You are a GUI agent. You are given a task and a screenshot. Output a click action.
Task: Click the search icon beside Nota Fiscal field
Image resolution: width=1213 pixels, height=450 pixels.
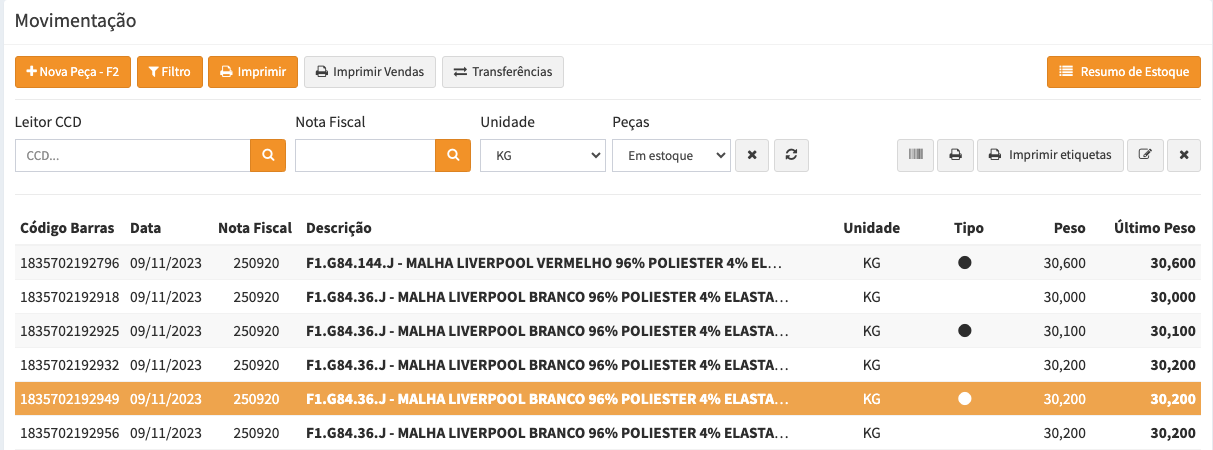click(452, 155)
